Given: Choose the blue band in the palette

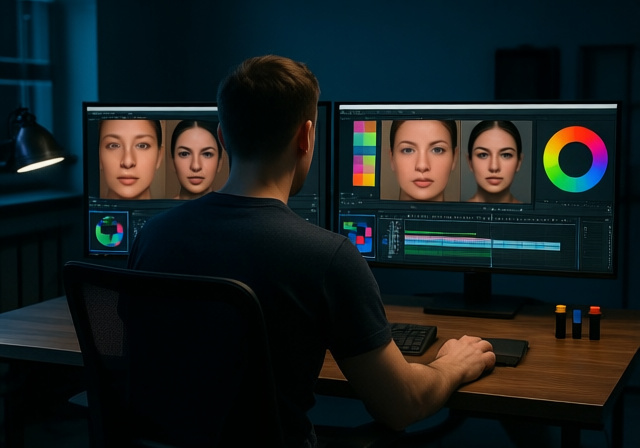Looking at the screenshot, I should coord(364,151).
